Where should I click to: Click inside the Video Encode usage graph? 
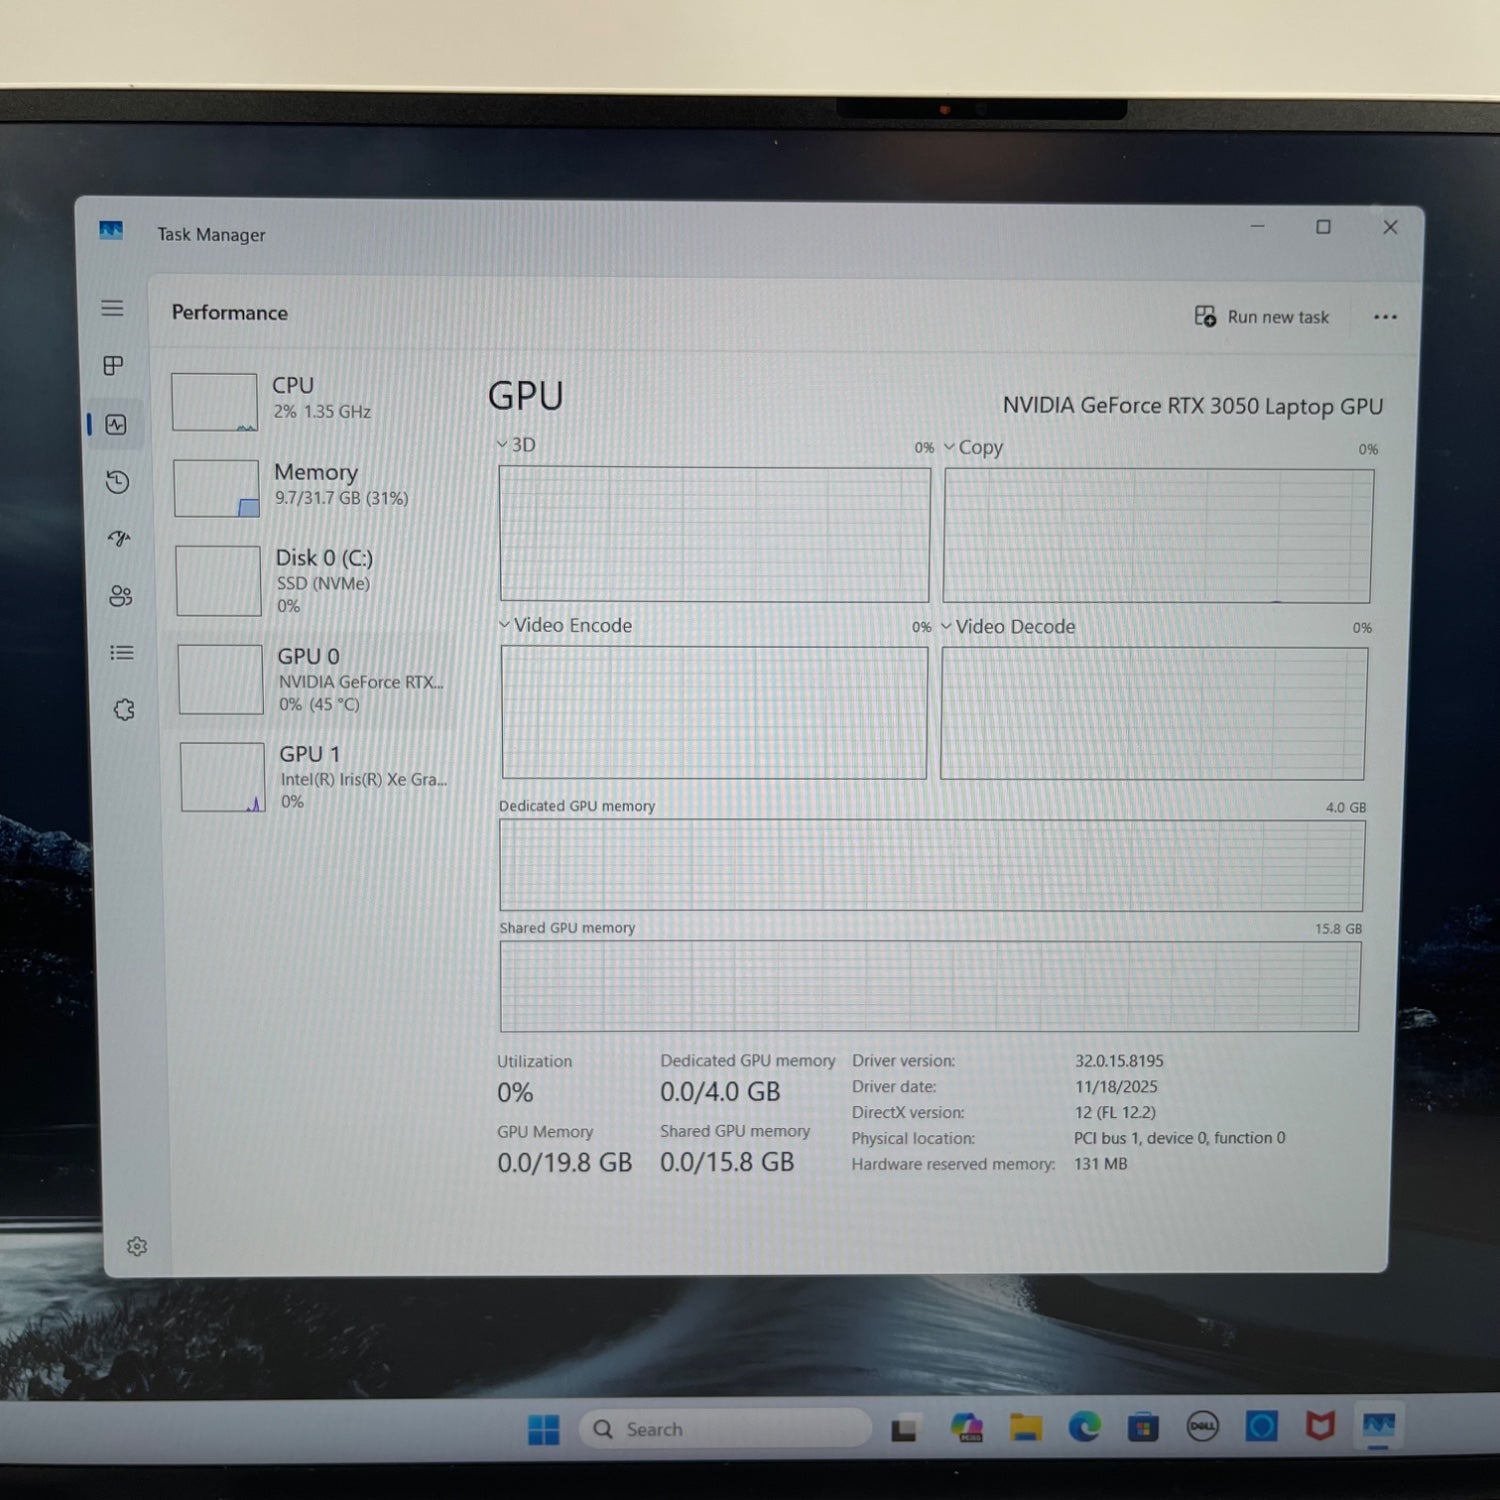pos(714,712)
